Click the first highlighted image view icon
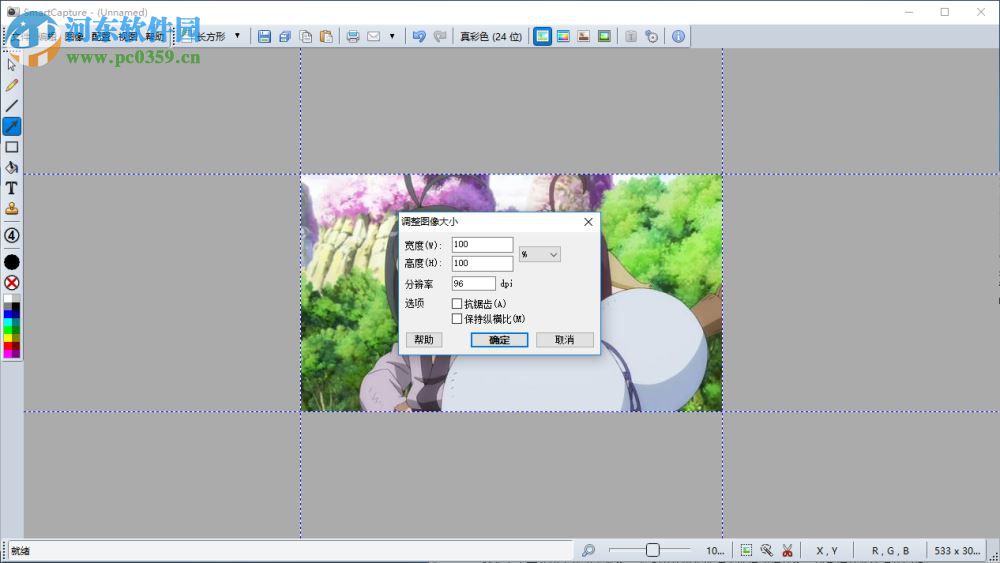The image size is (1000, 563). click(x=542, y=36)
